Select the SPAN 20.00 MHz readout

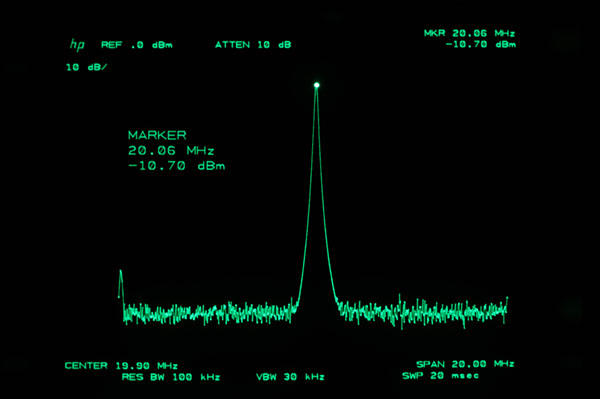(465, 364)
